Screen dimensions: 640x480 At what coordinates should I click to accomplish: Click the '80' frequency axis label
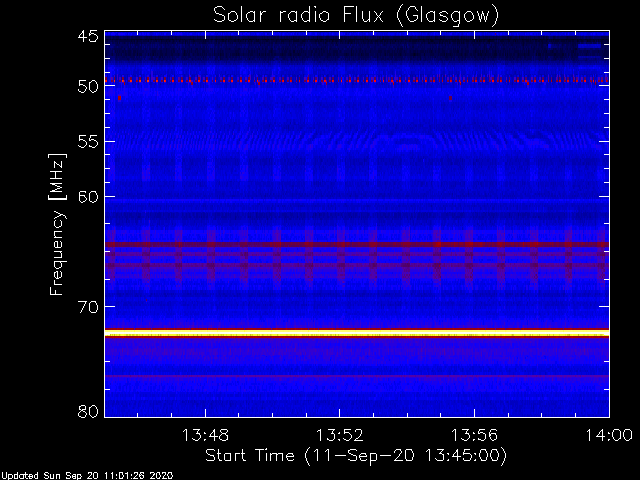[x=88, y=411]
